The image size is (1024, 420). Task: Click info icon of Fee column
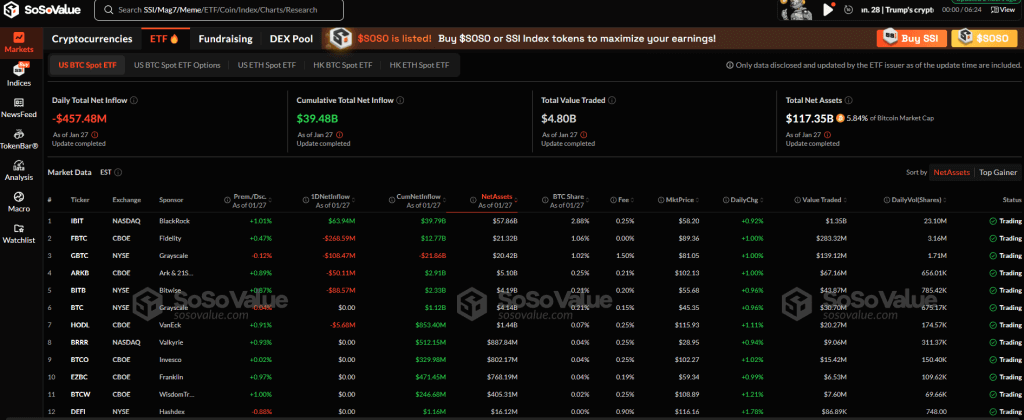[613, 200]
